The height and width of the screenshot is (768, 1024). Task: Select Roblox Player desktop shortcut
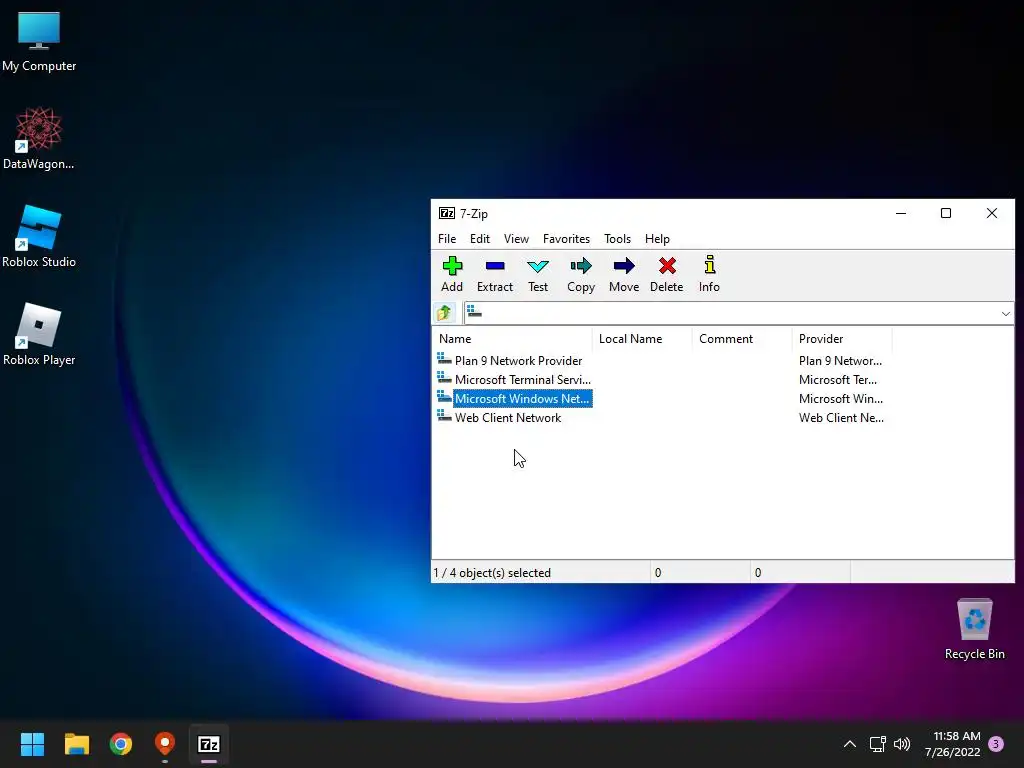tap(39, 334)
